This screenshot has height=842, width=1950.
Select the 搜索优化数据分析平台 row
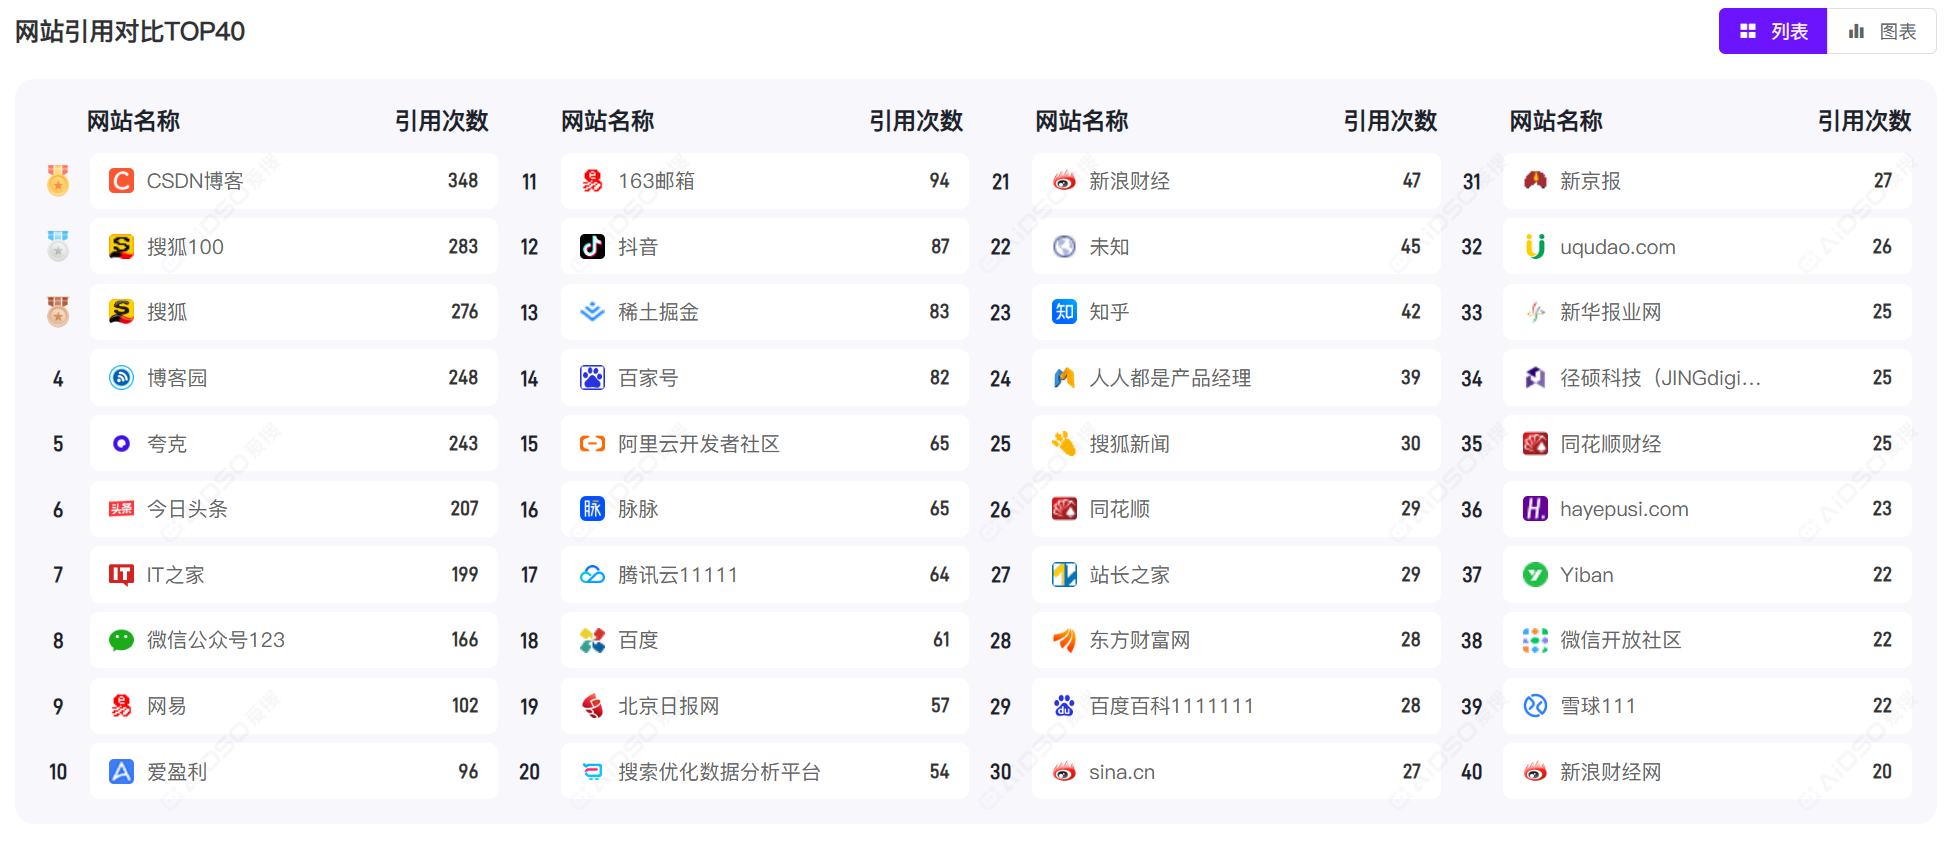[764, 771]
